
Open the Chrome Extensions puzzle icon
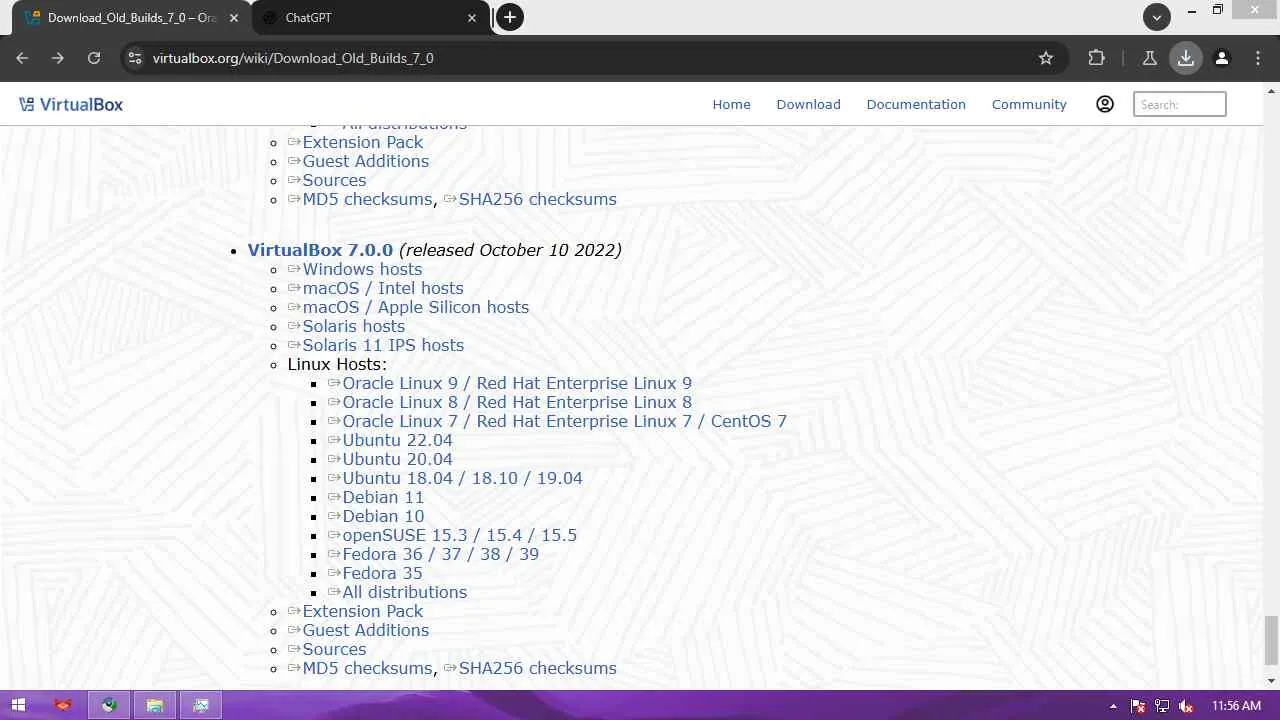[x=1097, y=58]
